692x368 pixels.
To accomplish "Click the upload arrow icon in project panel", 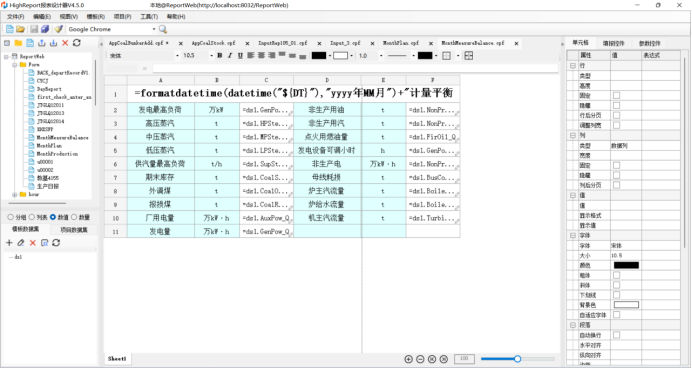I will 41,43.
